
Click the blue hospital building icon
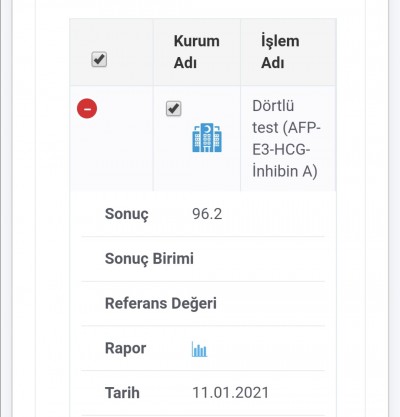pos(207,137)
